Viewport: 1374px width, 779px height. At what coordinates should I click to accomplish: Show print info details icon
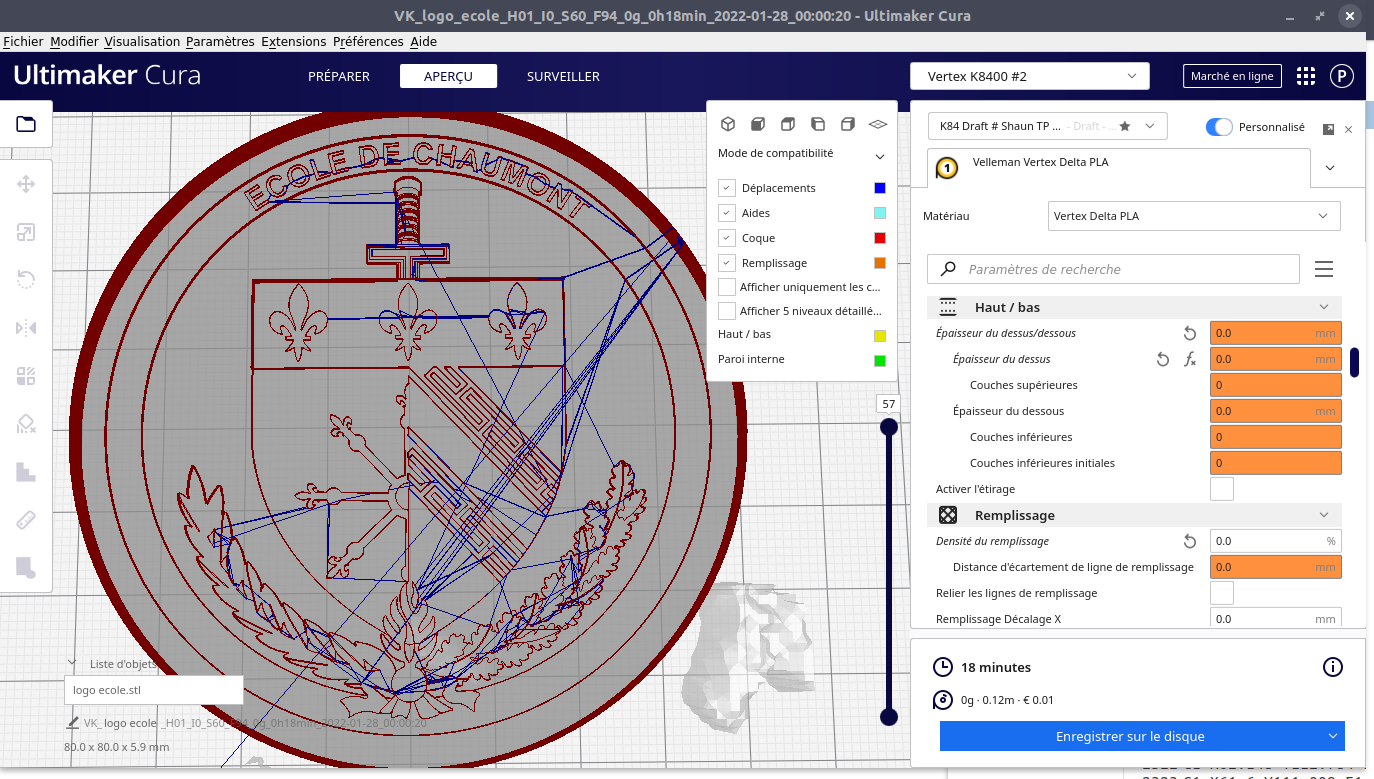pos(1333,667)
